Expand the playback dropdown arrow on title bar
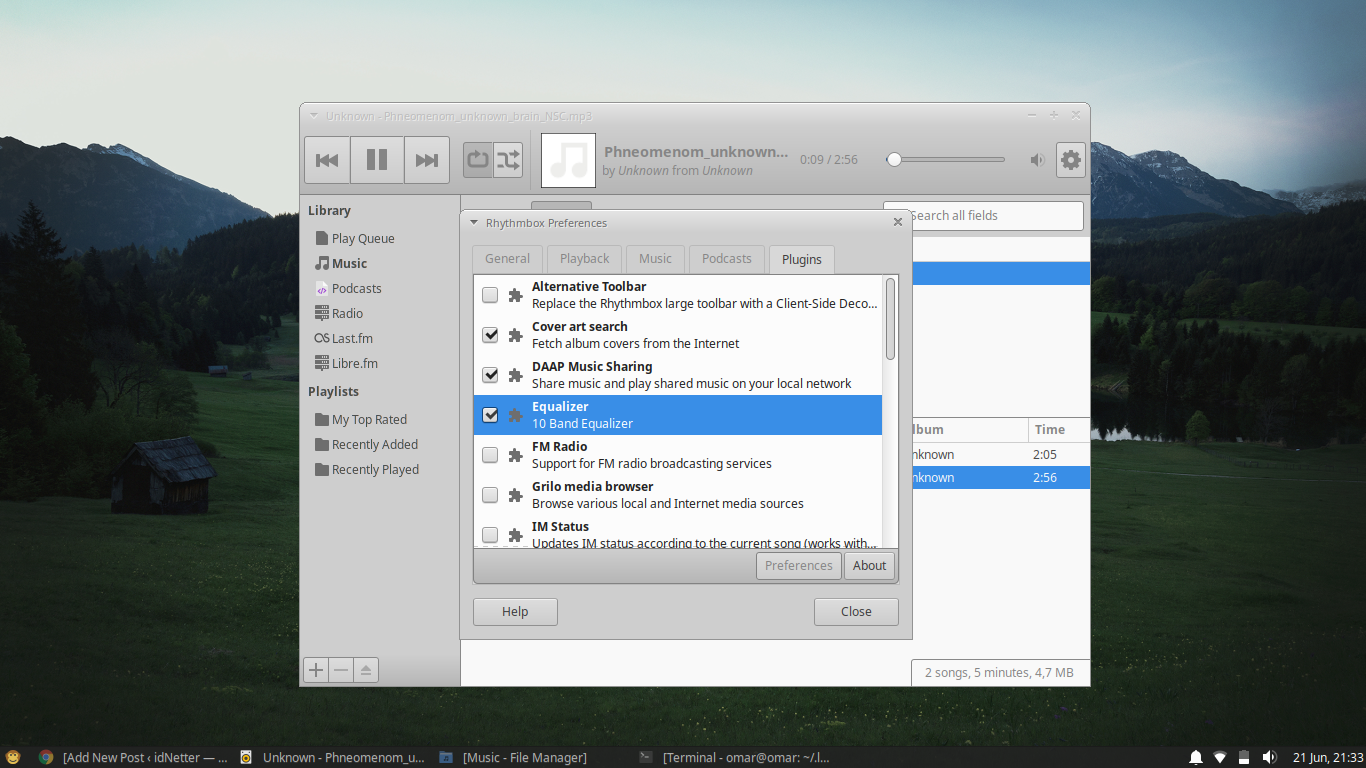This screenshot has height=768, width=1366. click(314, 115)
